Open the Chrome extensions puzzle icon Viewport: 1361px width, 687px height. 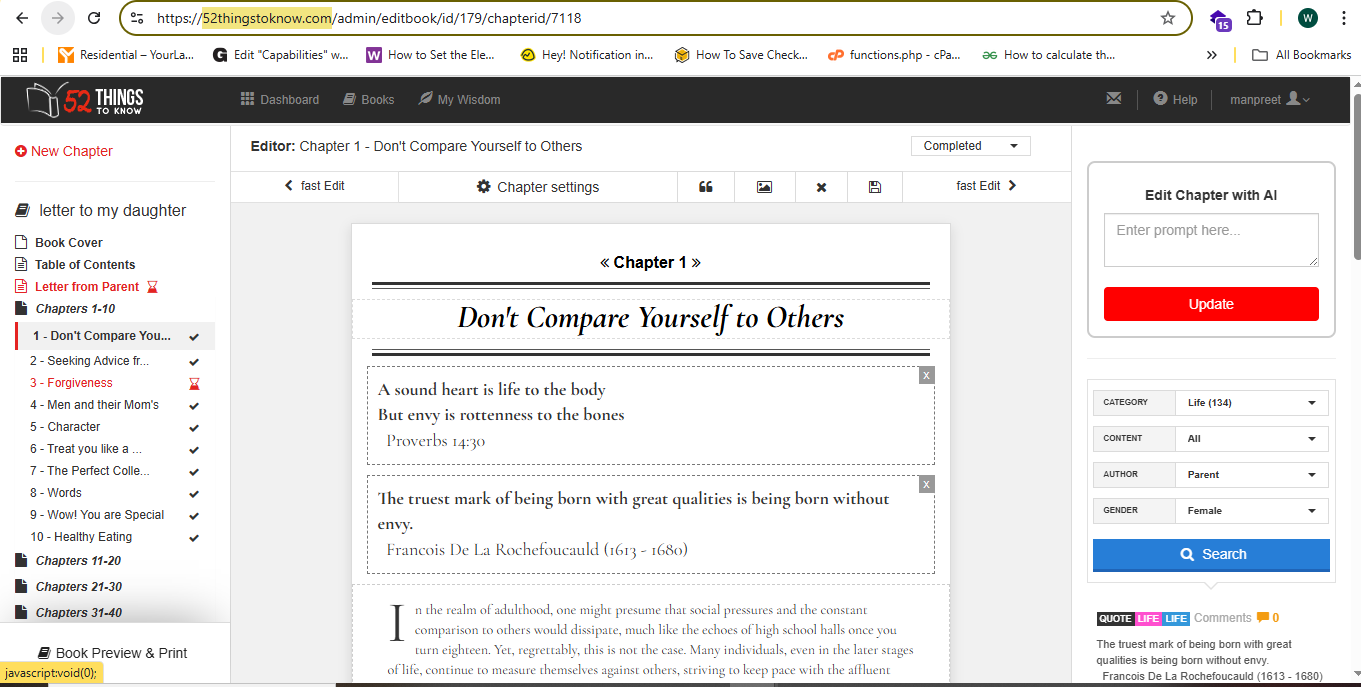pos(1254,18)
